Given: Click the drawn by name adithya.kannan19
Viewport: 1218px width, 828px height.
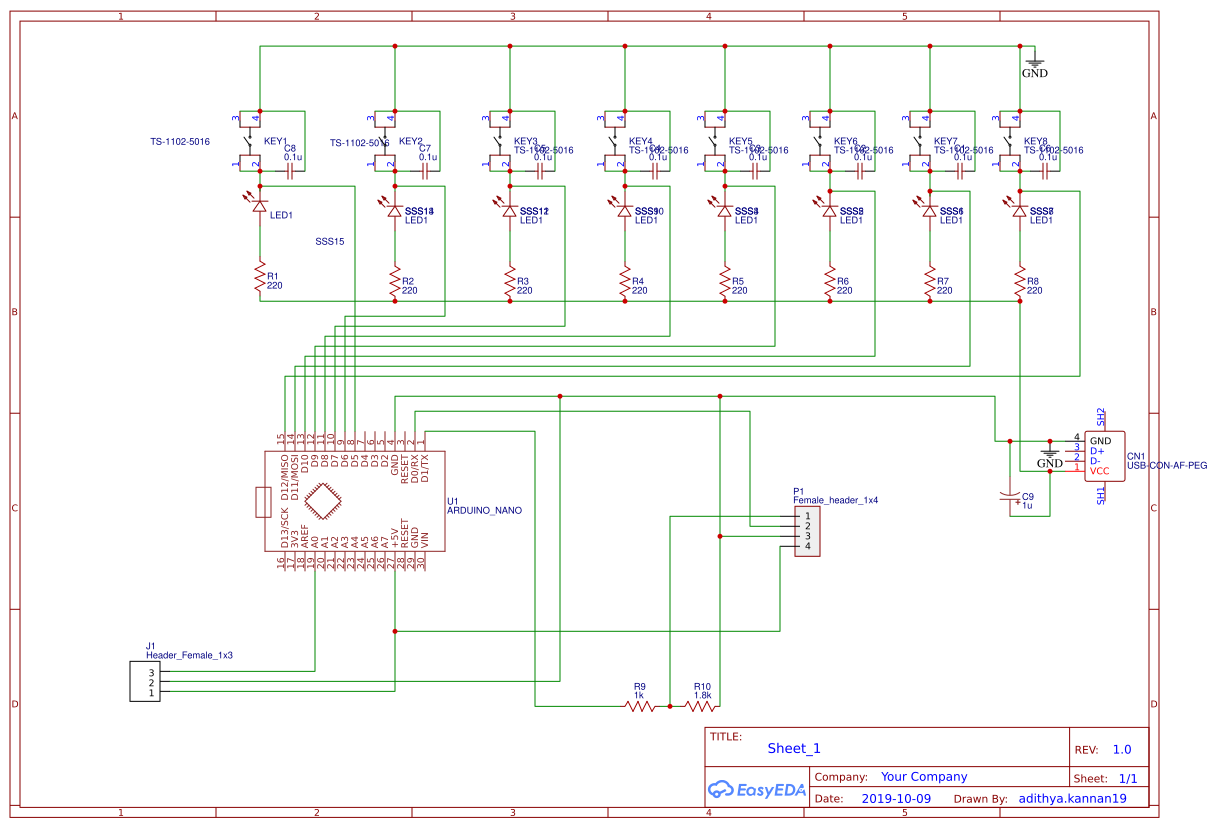Looking at the screenshot, I should pos(1073,798).
